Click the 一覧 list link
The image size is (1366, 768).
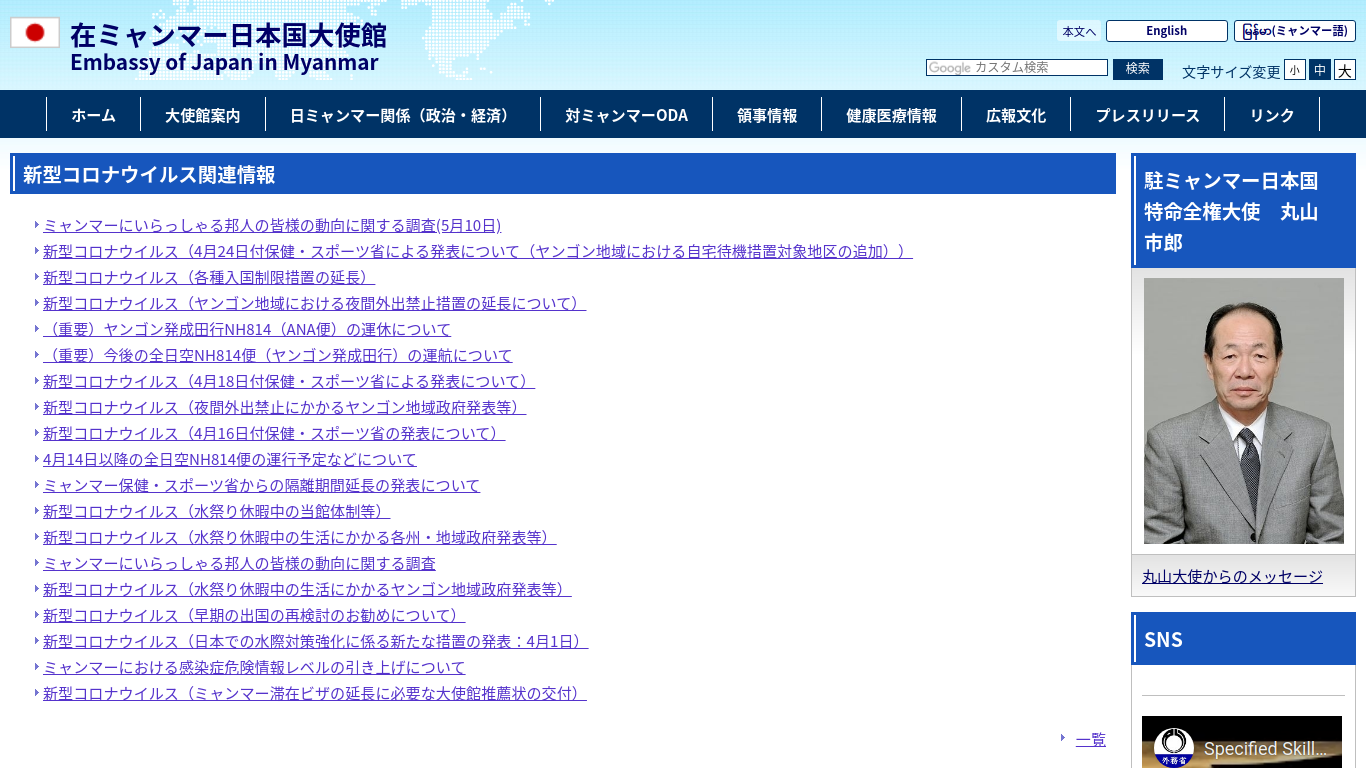1091,740
